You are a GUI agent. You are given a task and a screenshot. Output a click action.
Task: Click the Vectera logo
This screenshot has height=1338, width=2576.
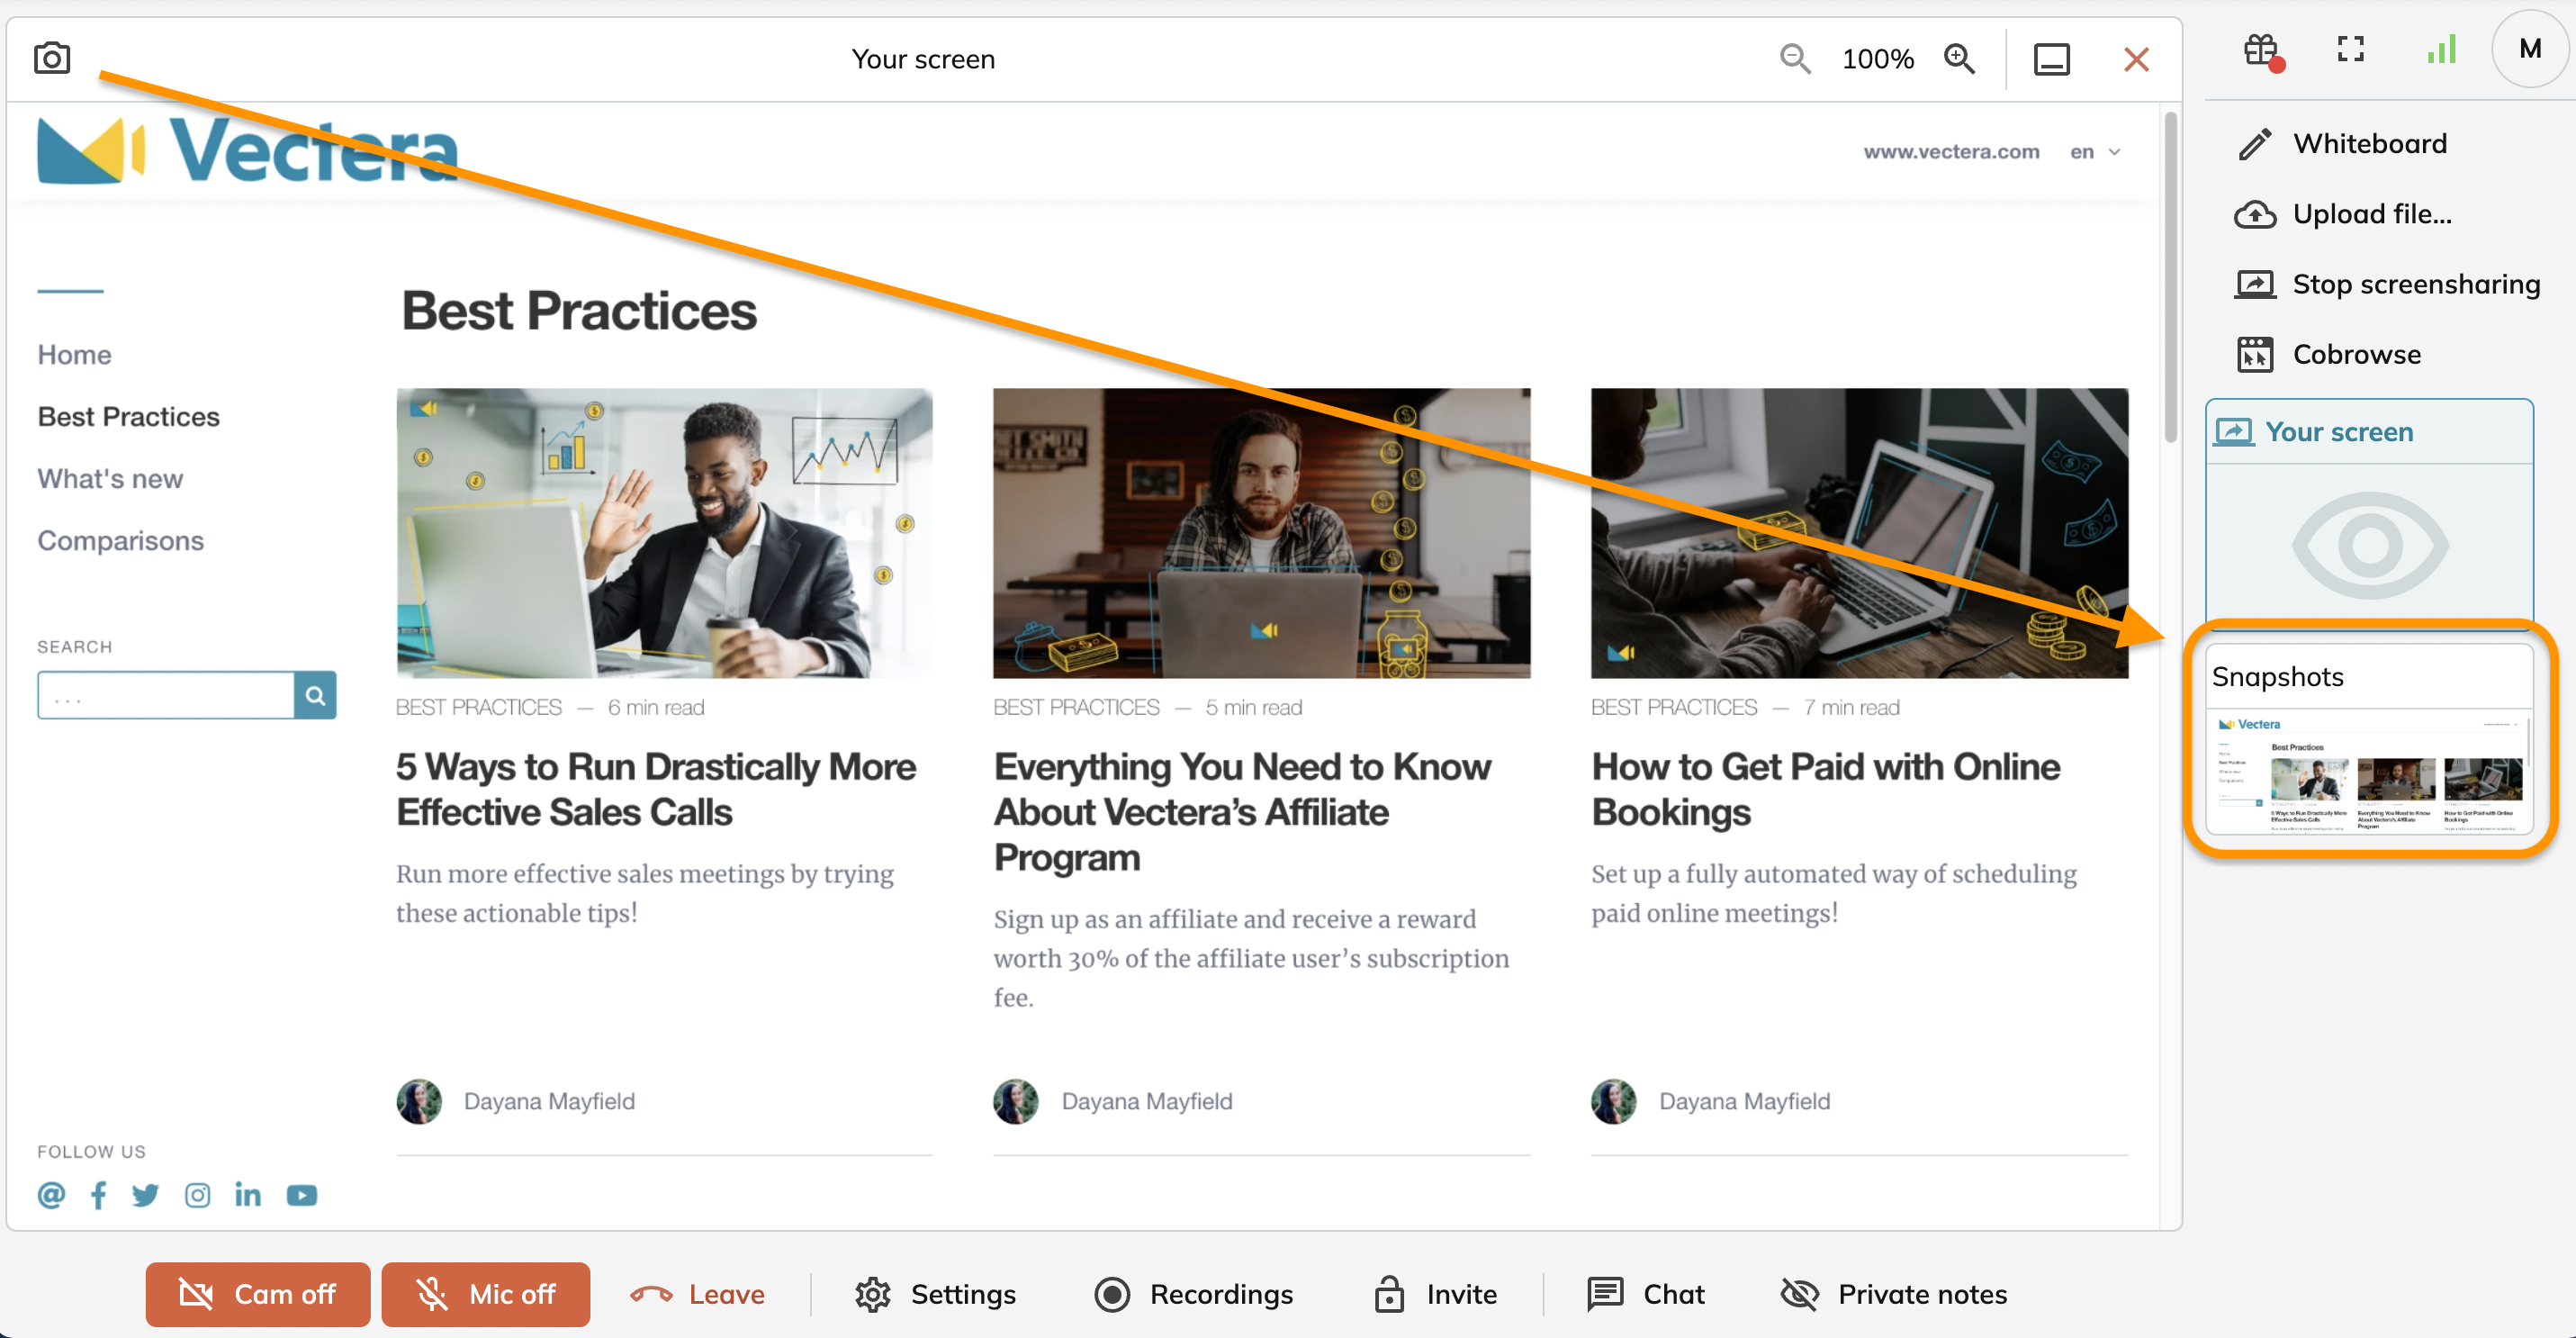coord(247,150)
